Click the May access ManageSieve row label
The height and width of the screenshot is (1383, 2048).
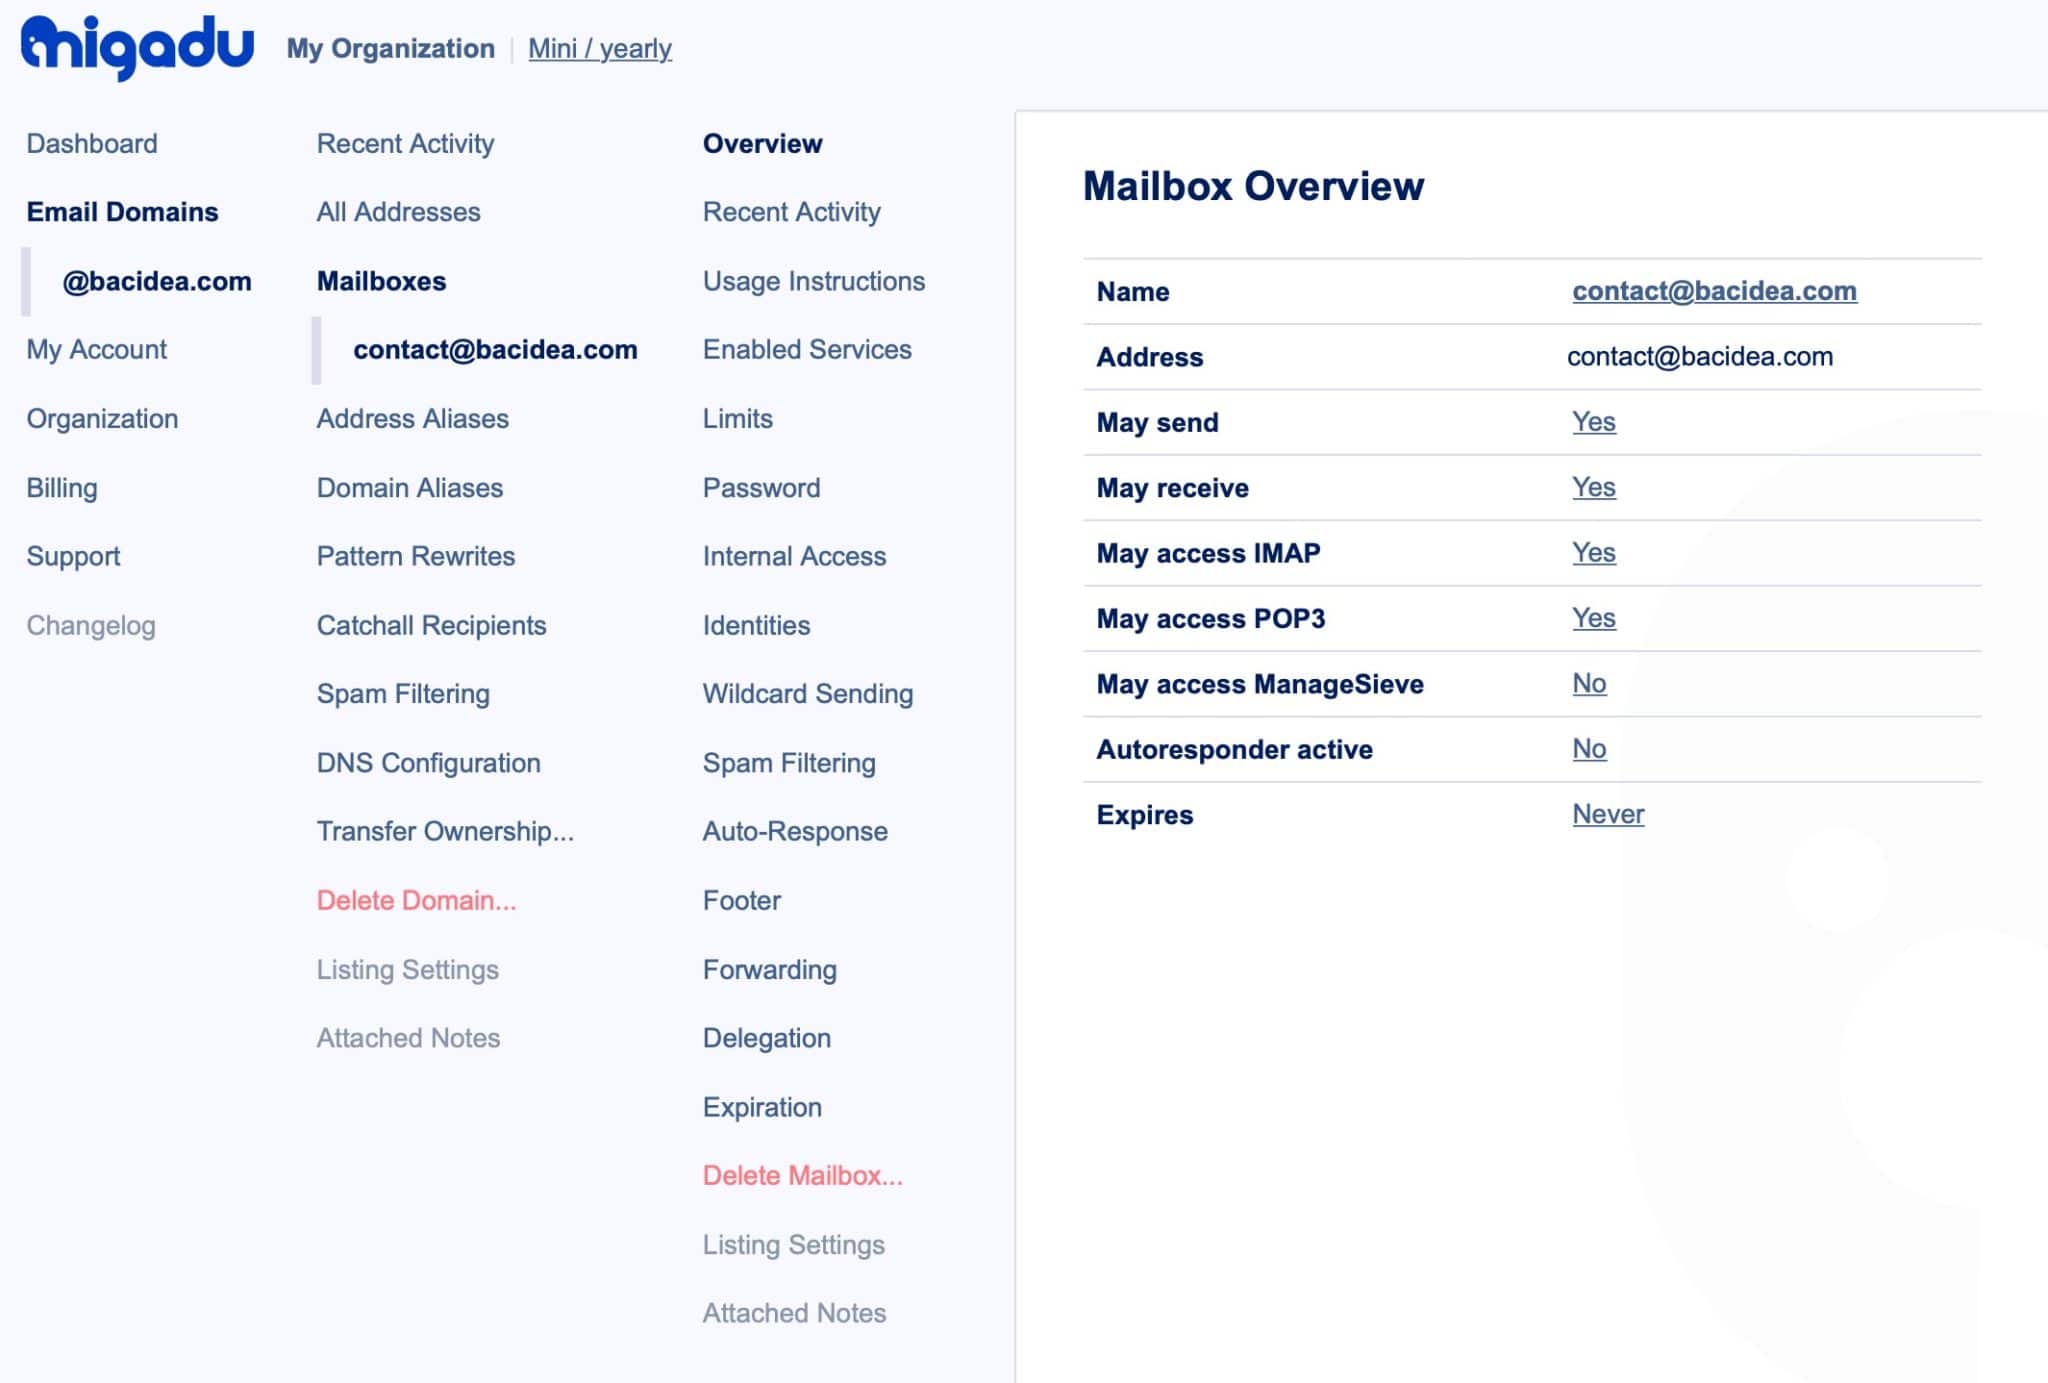(x=1260, y=684)
